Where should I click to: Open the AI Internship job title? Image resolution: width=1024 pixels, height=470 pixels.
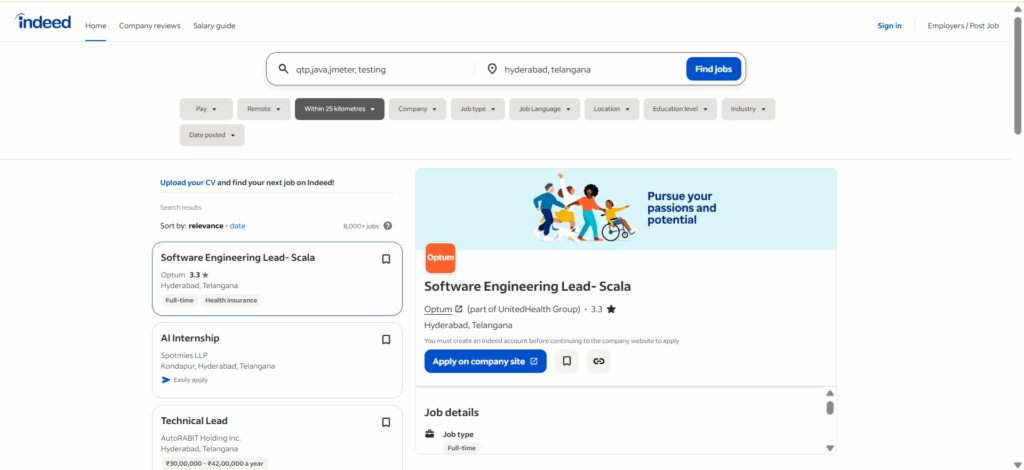click(x=190, y=338)
